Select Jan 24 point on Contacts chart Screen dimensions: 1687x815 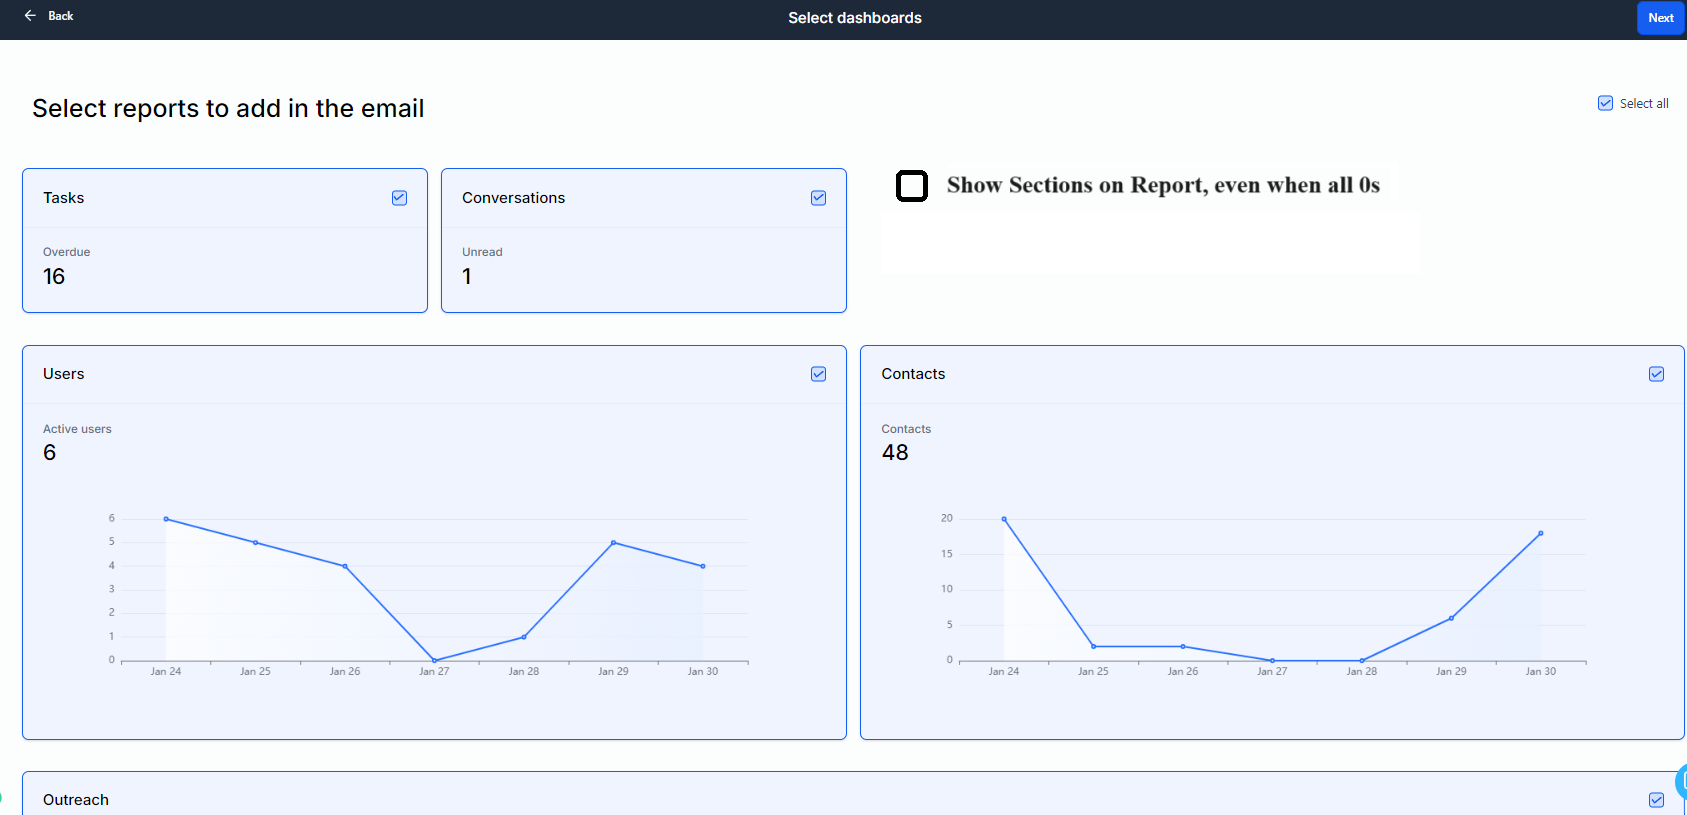point(1004,519)
